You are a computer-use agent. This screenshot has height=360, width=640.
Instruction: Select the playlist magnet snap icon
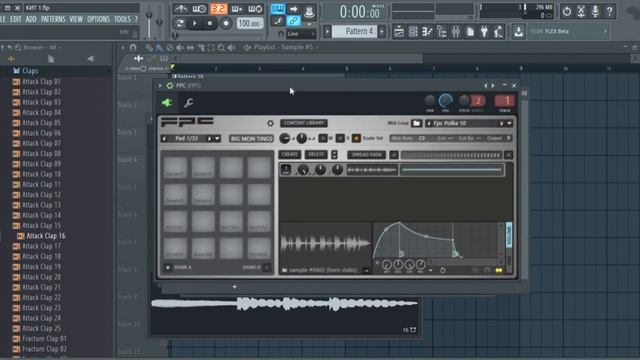coord(133,47)
